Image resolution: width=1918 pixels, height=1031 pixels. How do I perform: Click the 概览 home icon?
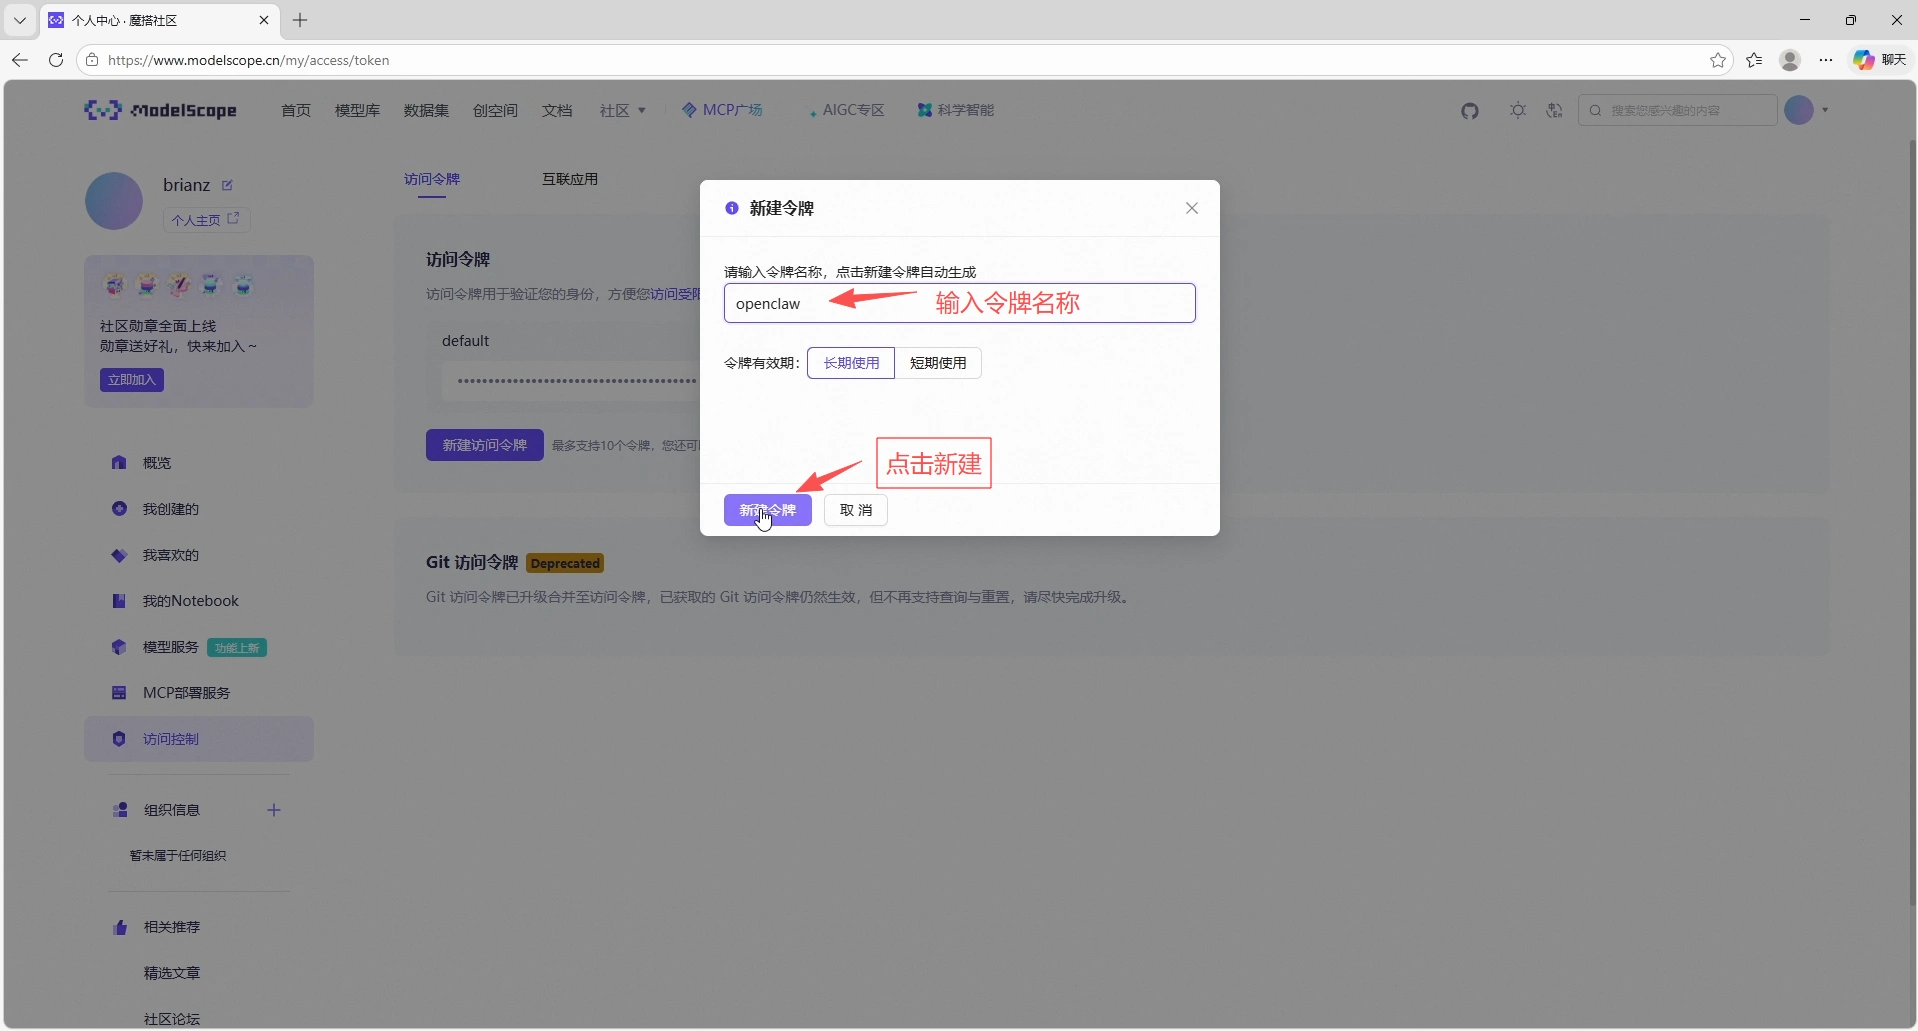[119, 463]
